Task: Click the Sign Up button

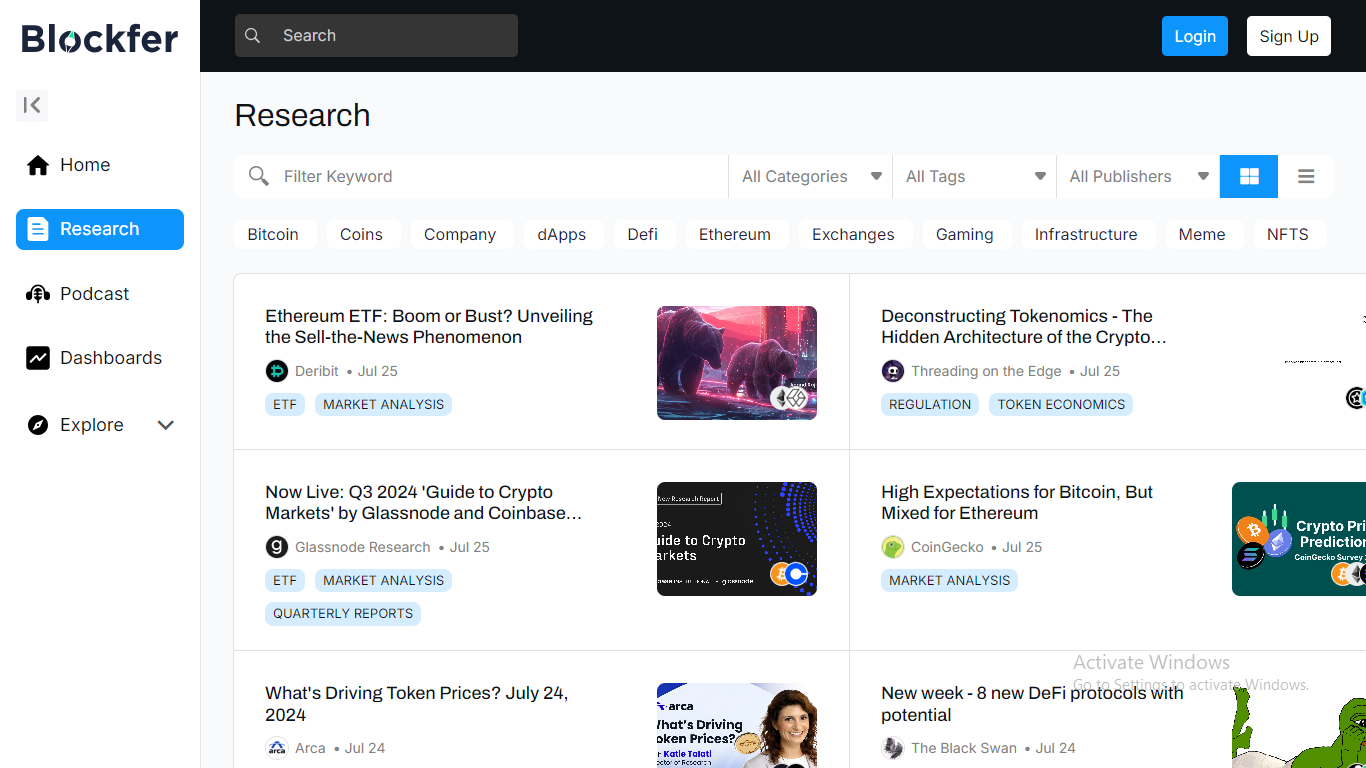Action: 1288,36
